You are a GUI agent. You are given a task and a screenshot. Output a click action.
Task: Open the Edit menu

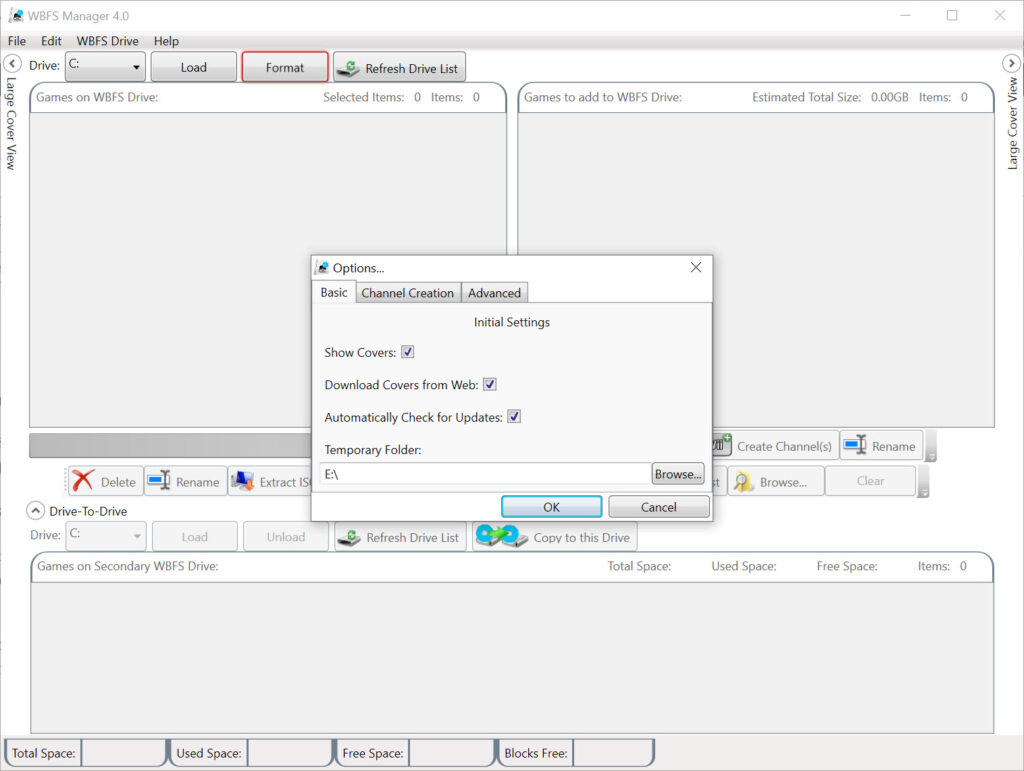coord(51,40)
